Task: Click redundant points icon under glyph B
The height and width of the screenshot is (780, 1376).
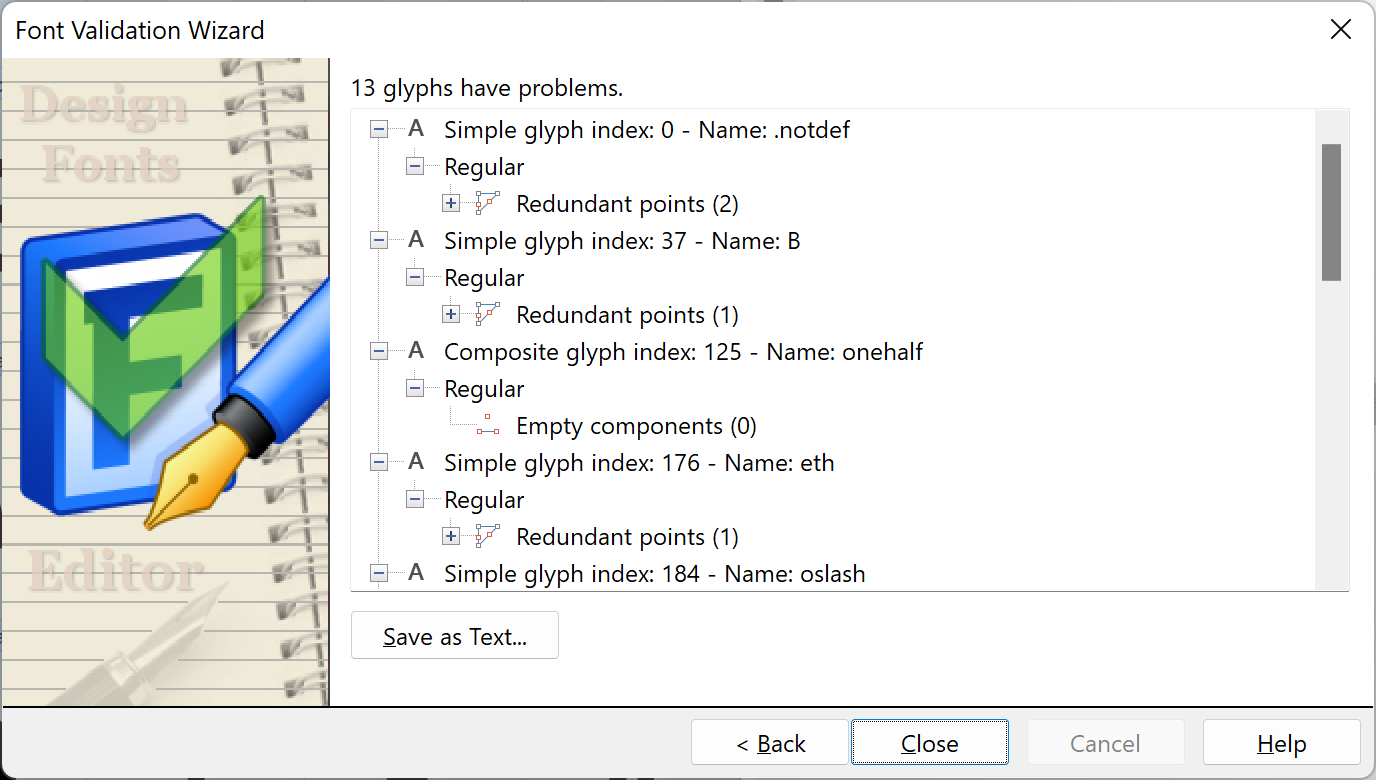Action: (x=487, y=315)
